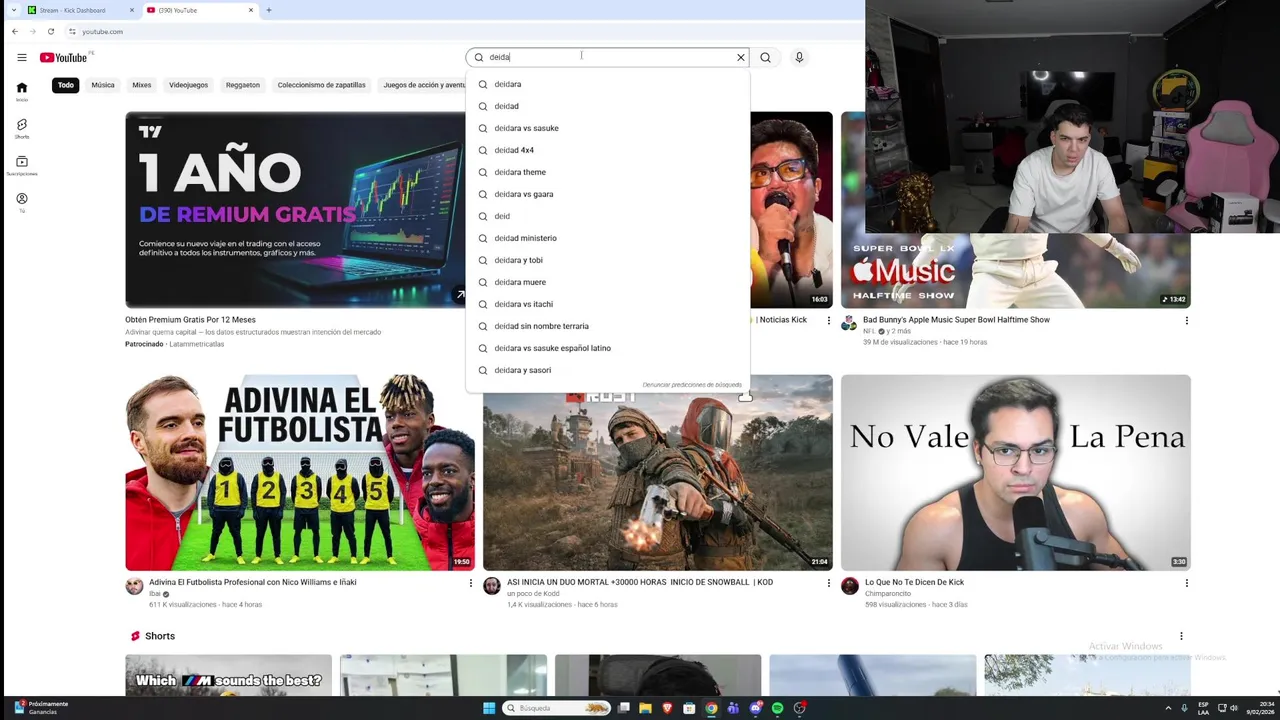Choose suggestion 'deidad'
The image size is (1280, 720).
[608, 106]
